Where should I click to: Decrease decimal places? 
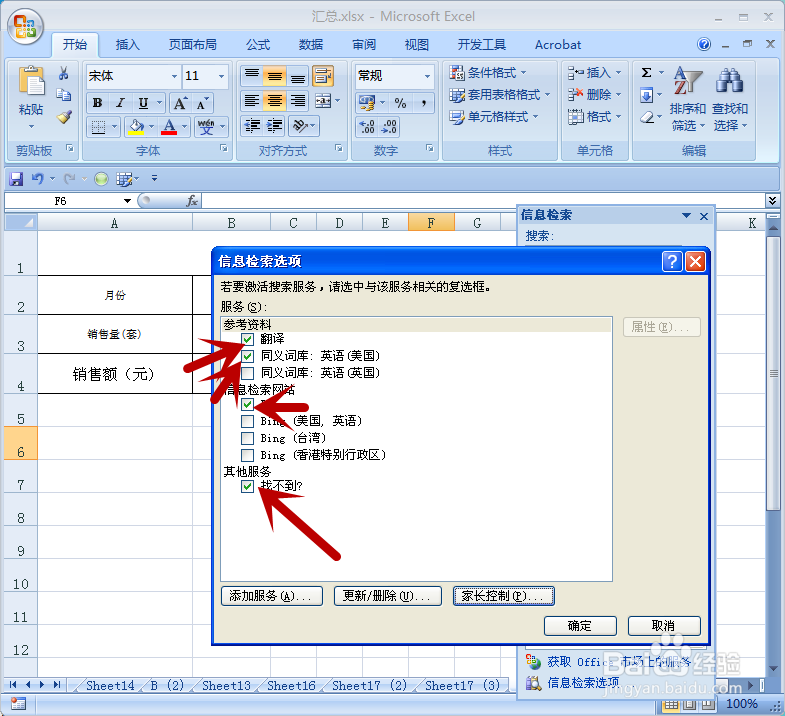coord(389,126)
